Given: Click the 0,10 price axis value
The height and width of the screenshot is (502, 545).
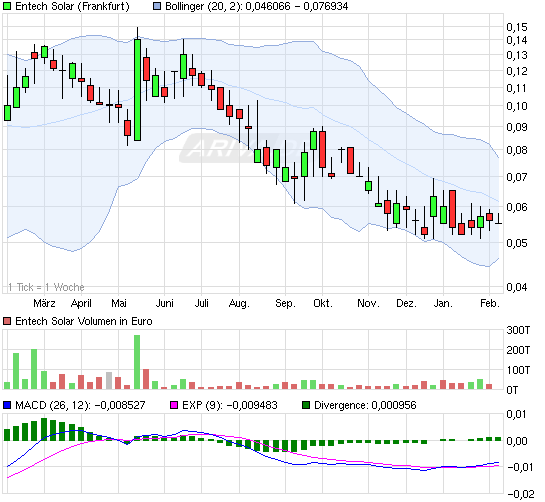Looking at the screenshot, I should coord(517,106).
